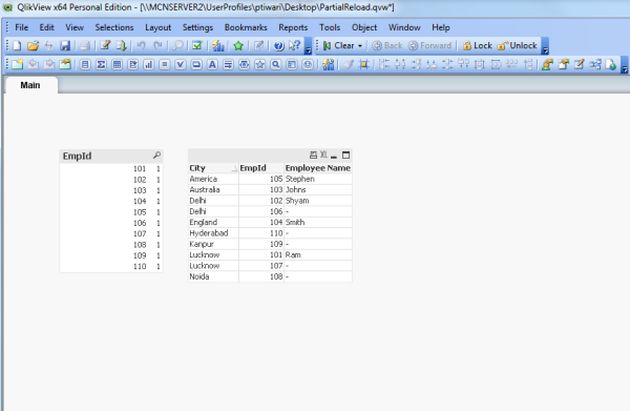Screen dimensions: 630x411
Task: Click the Clear selections button
Action: pos(340,45)
